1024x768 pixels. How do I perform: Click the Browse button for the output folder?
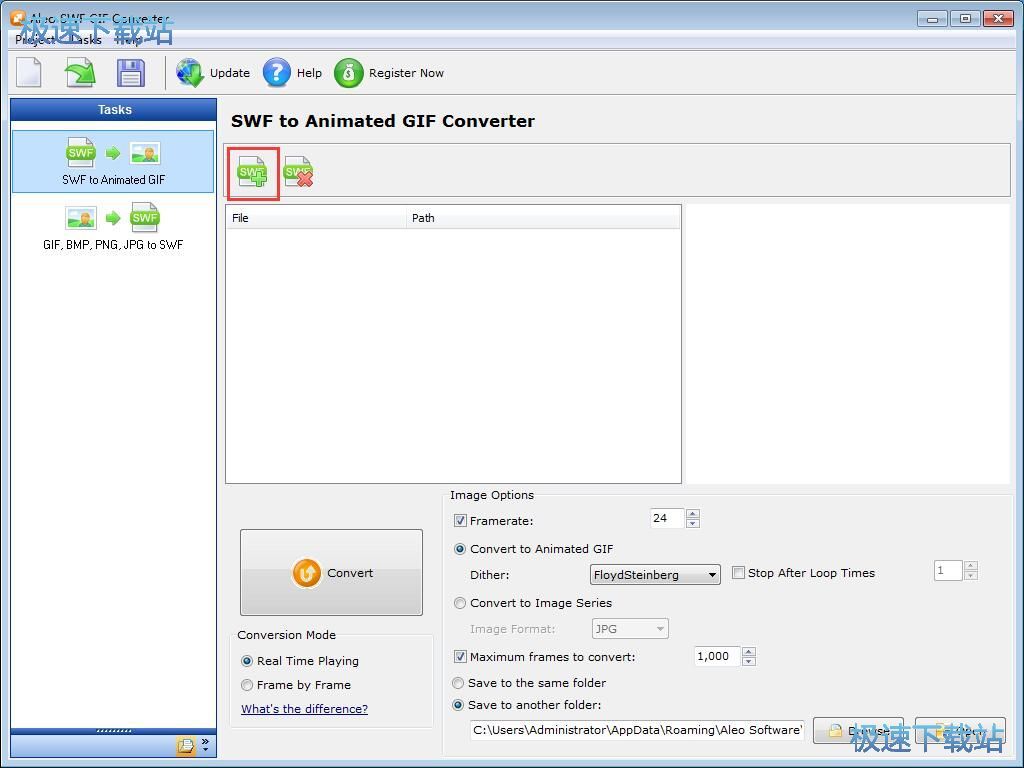coord(858,730)
